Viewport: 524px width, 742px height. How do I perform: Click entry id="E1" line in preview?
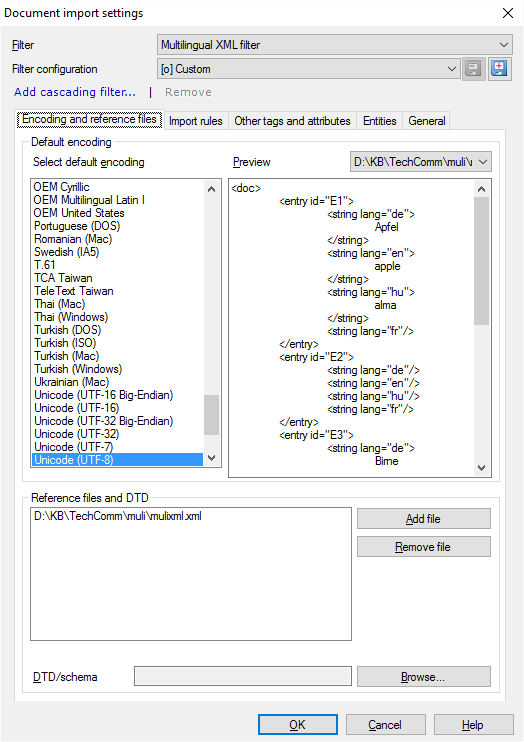click(x=316, y=201)
